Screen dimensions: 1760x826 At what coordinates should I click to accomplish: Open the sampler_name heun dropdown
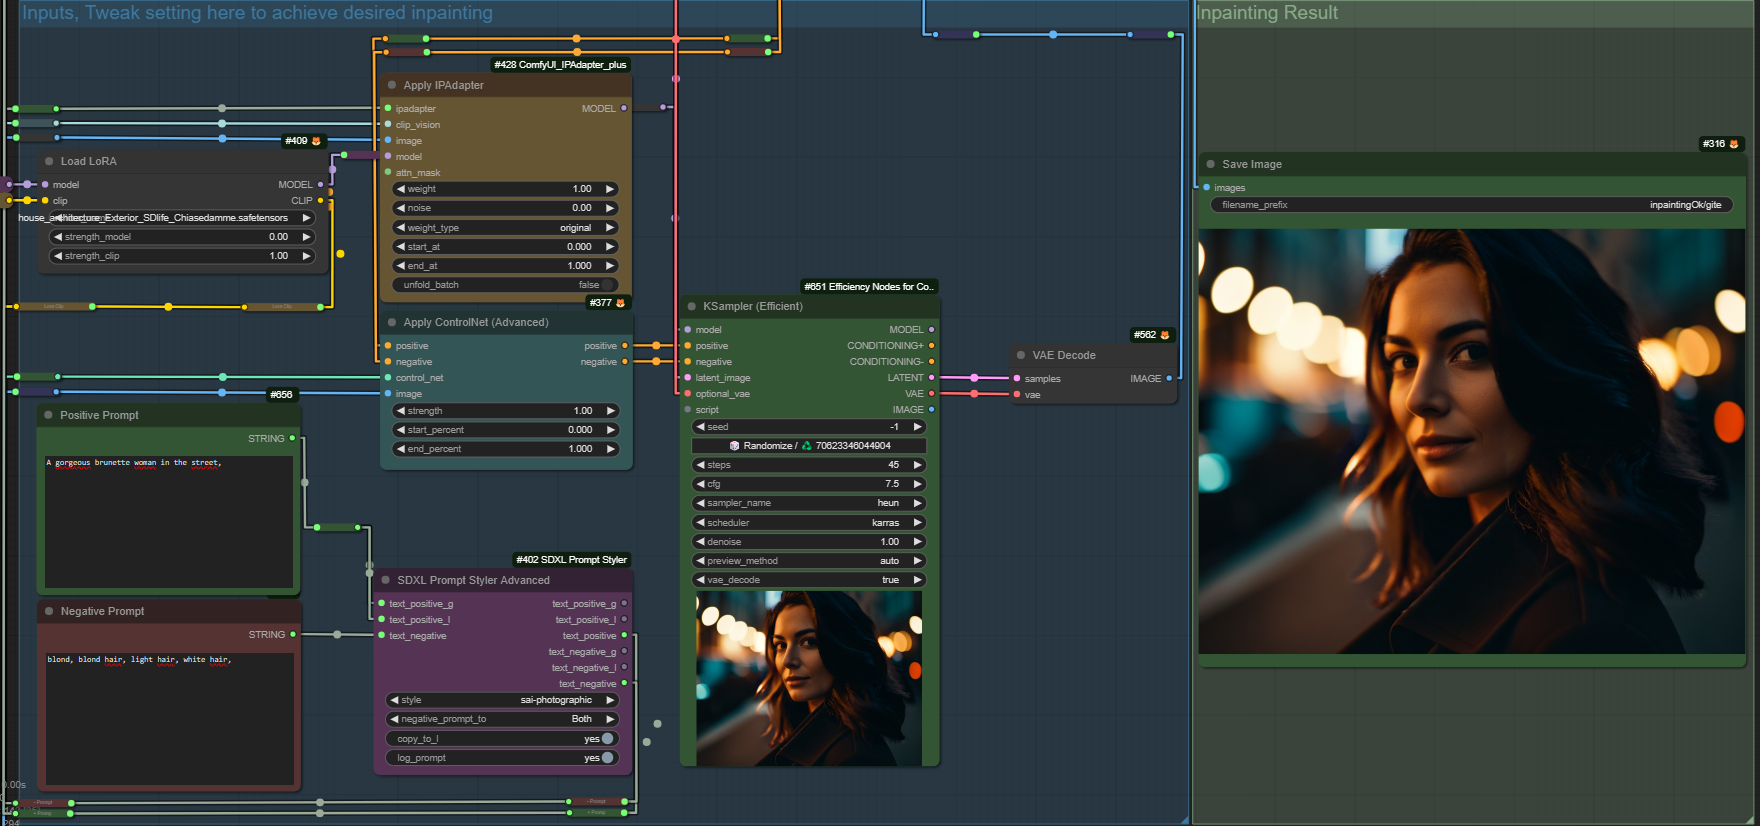(x=808, y=503)
